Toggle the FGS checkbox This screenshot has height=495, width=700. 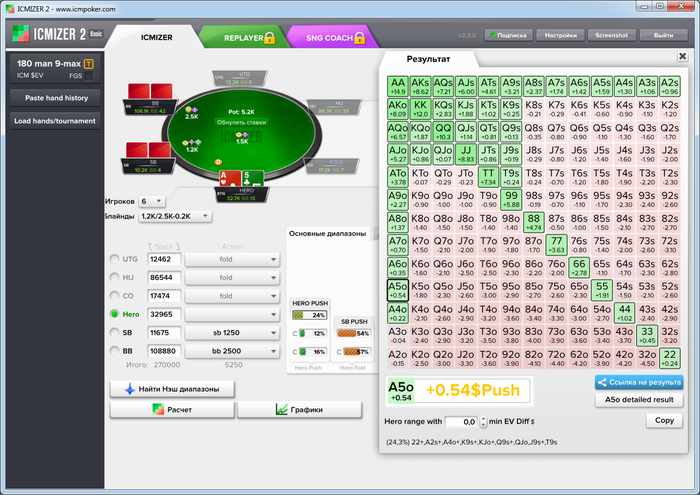(89, 76)
